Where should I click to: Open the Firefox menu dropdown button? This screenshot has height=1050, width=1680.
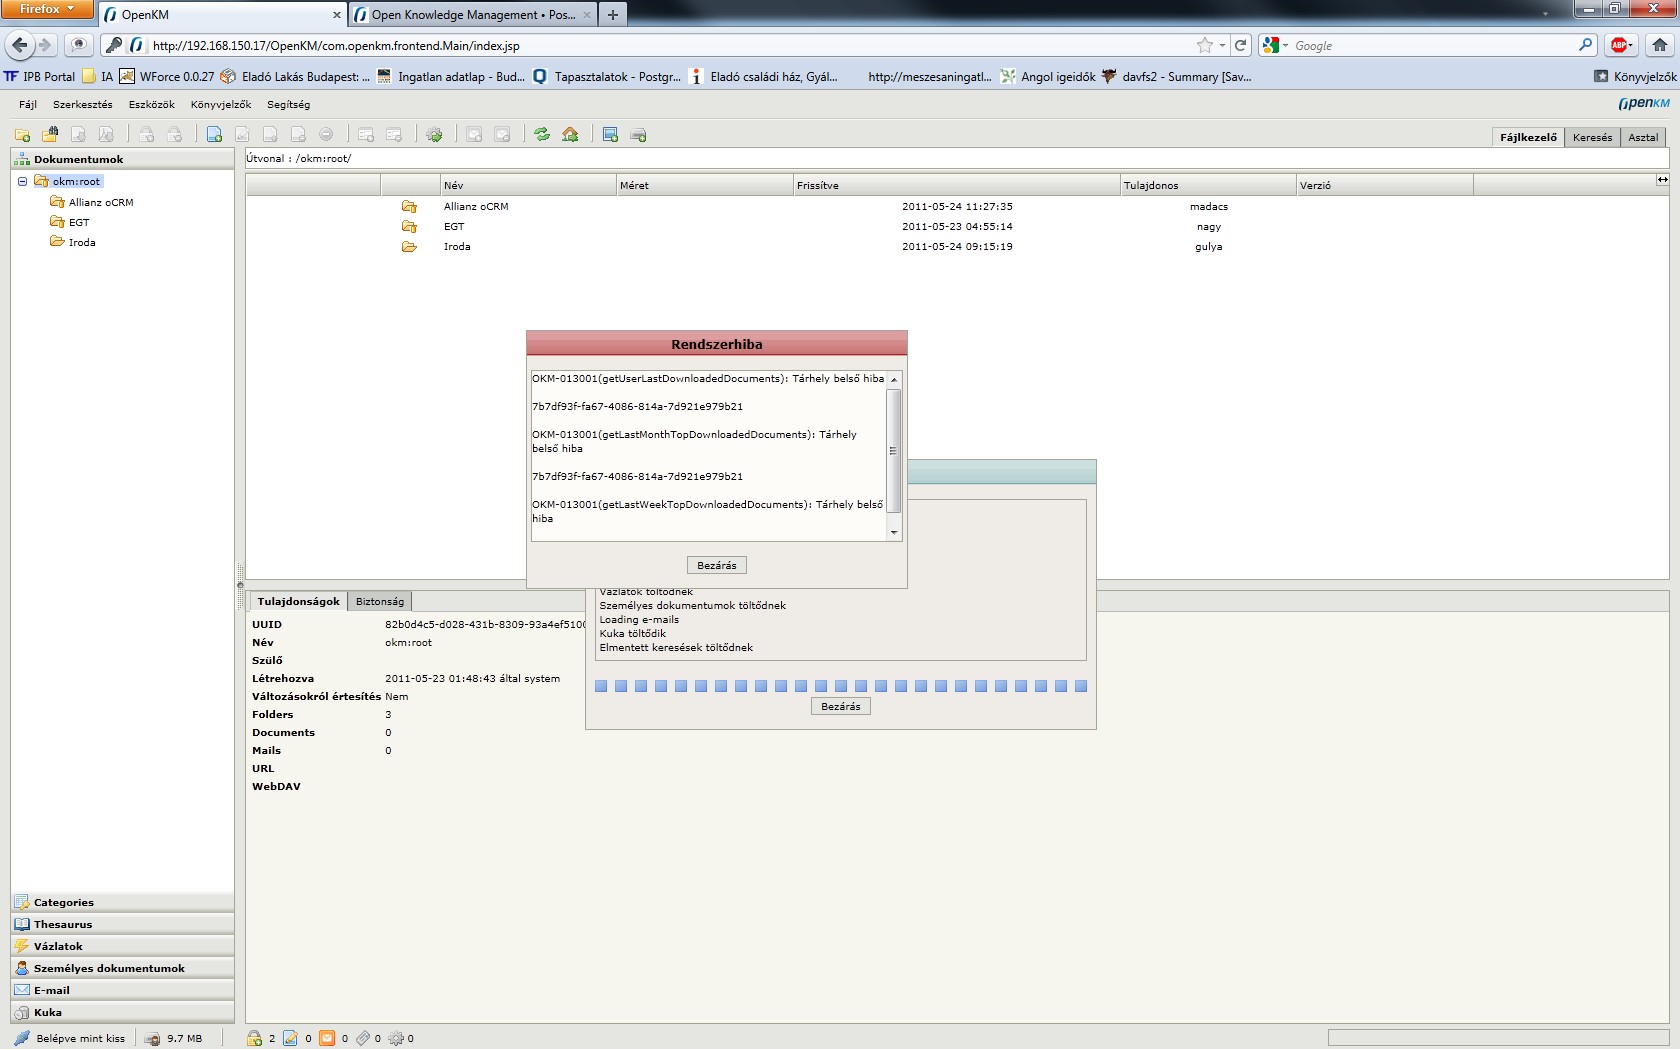point(47,9)
